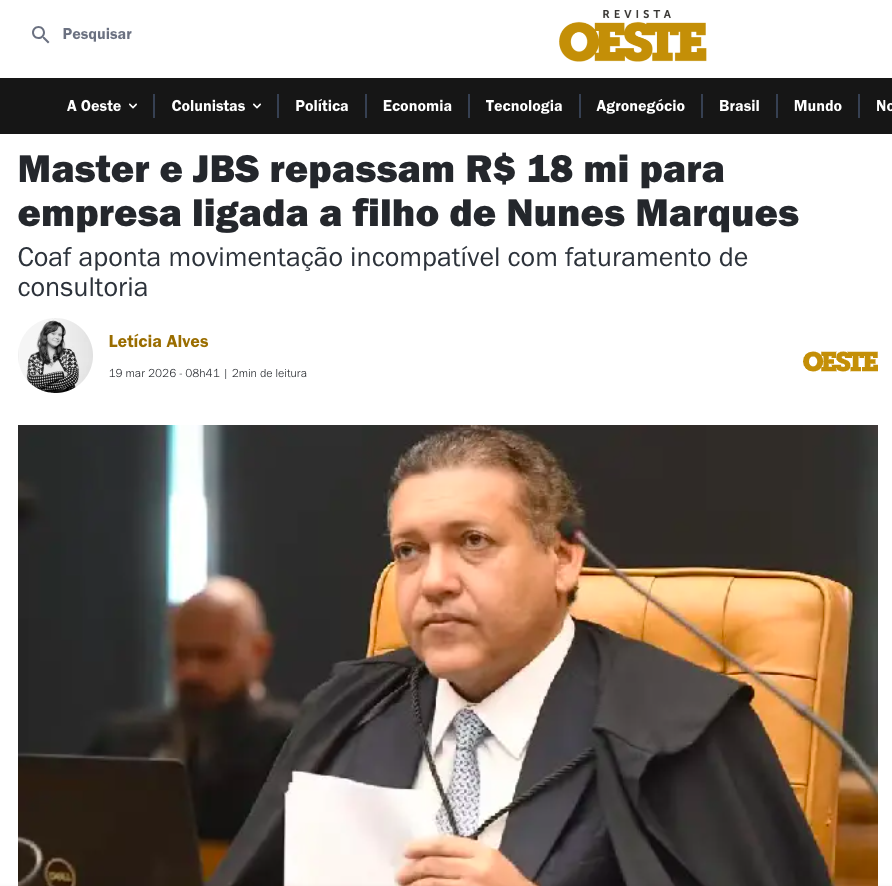Open the Revista Oeste header logo
Viewport: 892px width, 886px height.
tap(633, 35)
